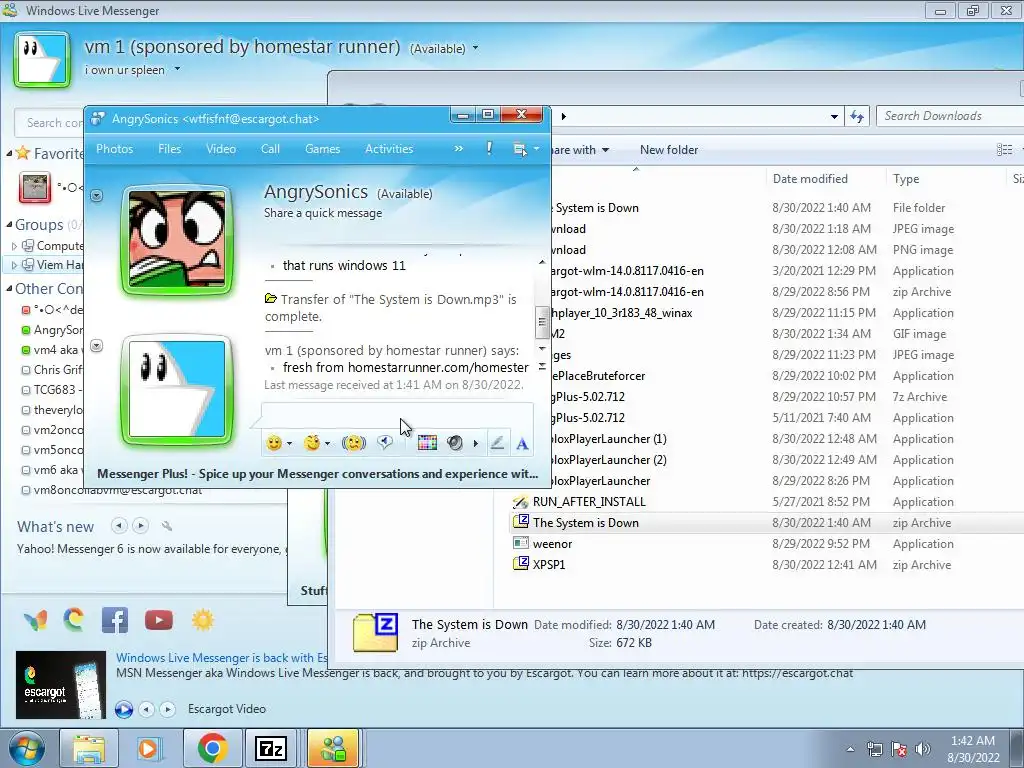Collapse AngrySonics' display picture with the small arrow
The image size is (1024, 768).
click(x=97, y=195)
